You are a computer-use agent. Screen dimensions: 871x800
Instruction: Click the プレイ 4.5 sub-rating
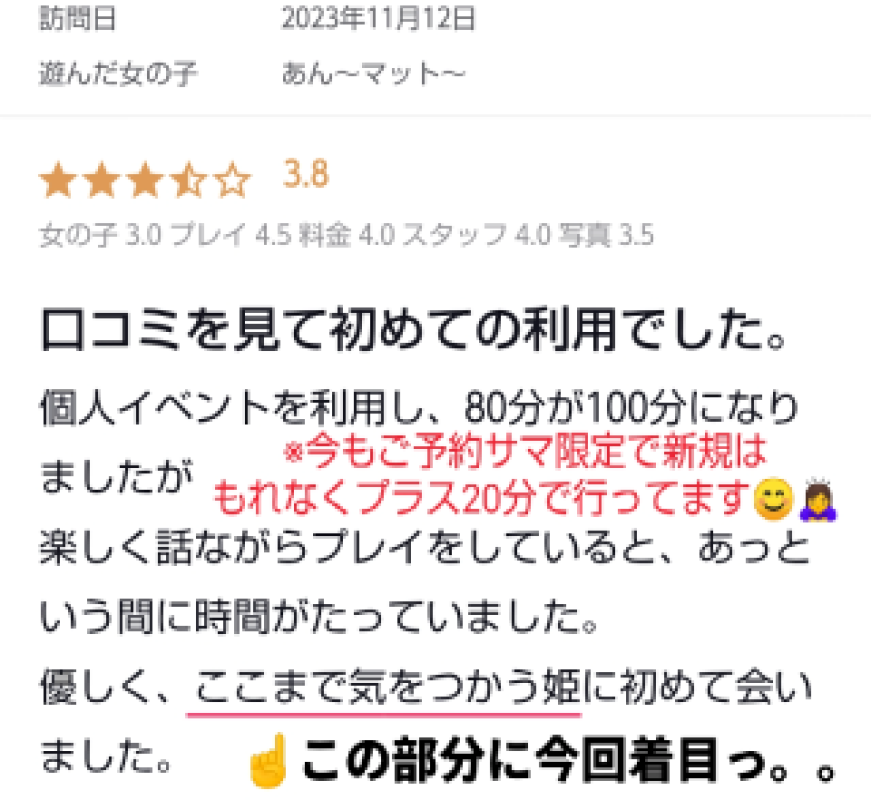pyautogui.click(x=231, y=235)
